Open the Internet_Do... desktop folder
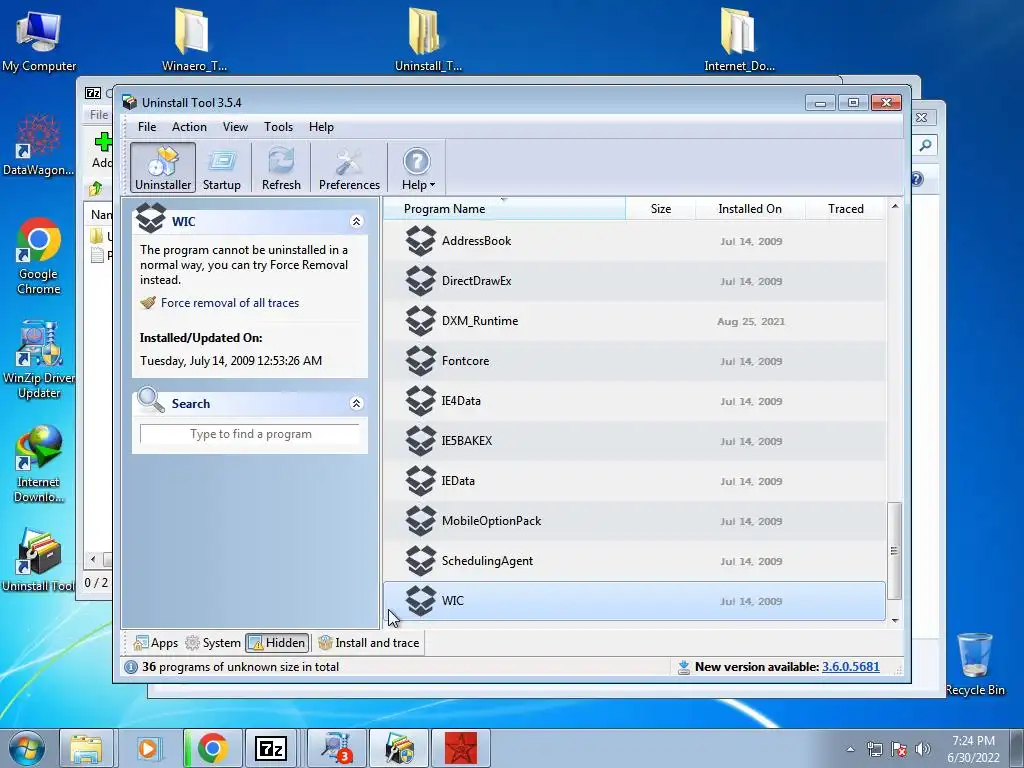This screenshot has height=768, width=1024. click(x=739, y=39)
